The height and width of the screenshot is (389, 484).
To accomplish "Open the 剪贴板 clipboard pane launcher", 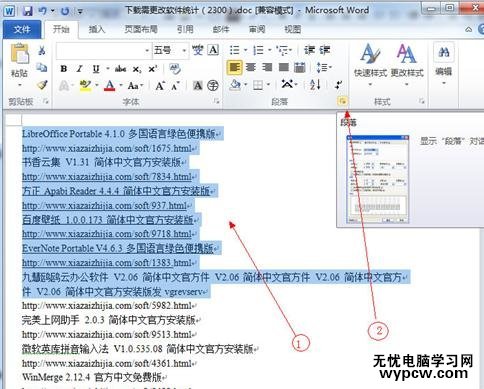I will [46, 101].
